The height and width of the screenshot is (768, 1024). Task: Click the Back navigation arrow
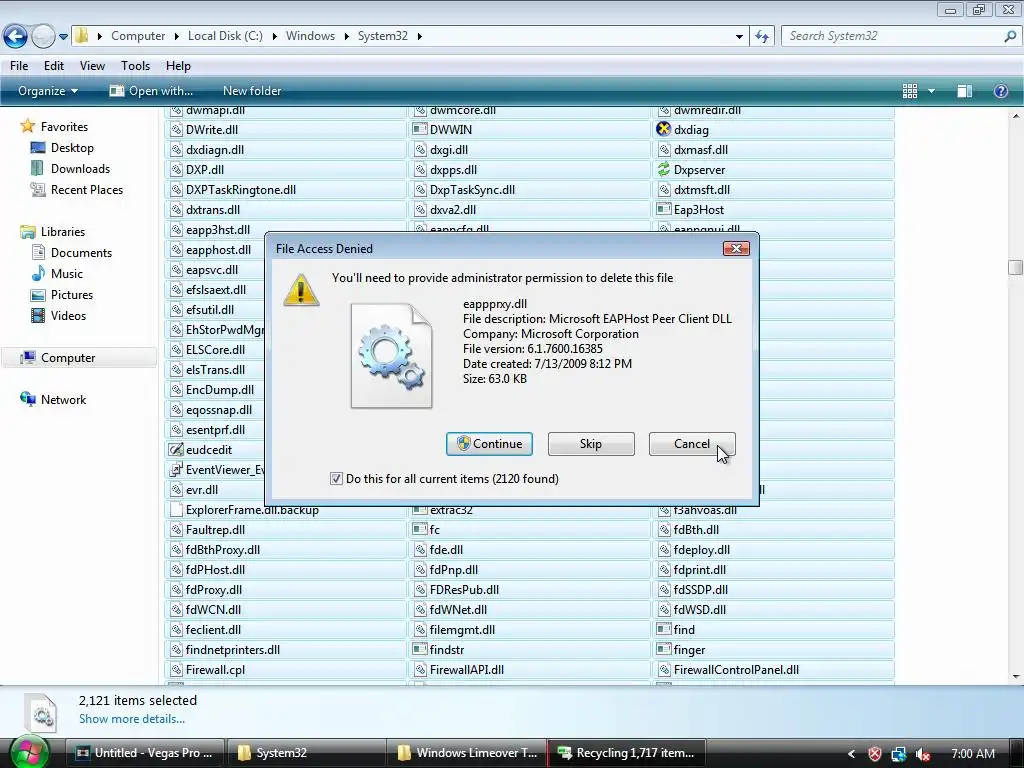[x=15, y=36]
